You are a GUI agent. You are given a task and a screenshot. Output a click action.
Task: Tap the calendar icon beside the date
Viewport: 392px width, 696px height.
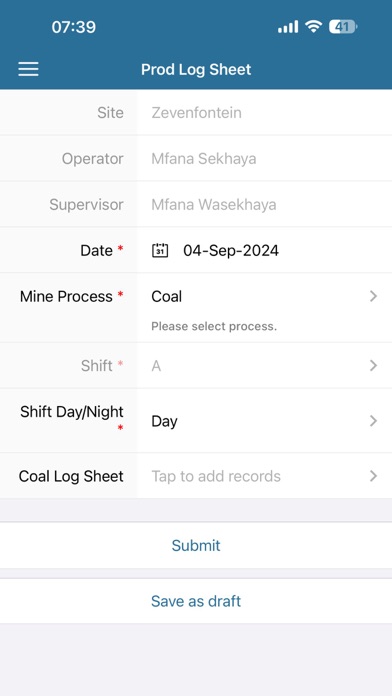pos(160,250)
